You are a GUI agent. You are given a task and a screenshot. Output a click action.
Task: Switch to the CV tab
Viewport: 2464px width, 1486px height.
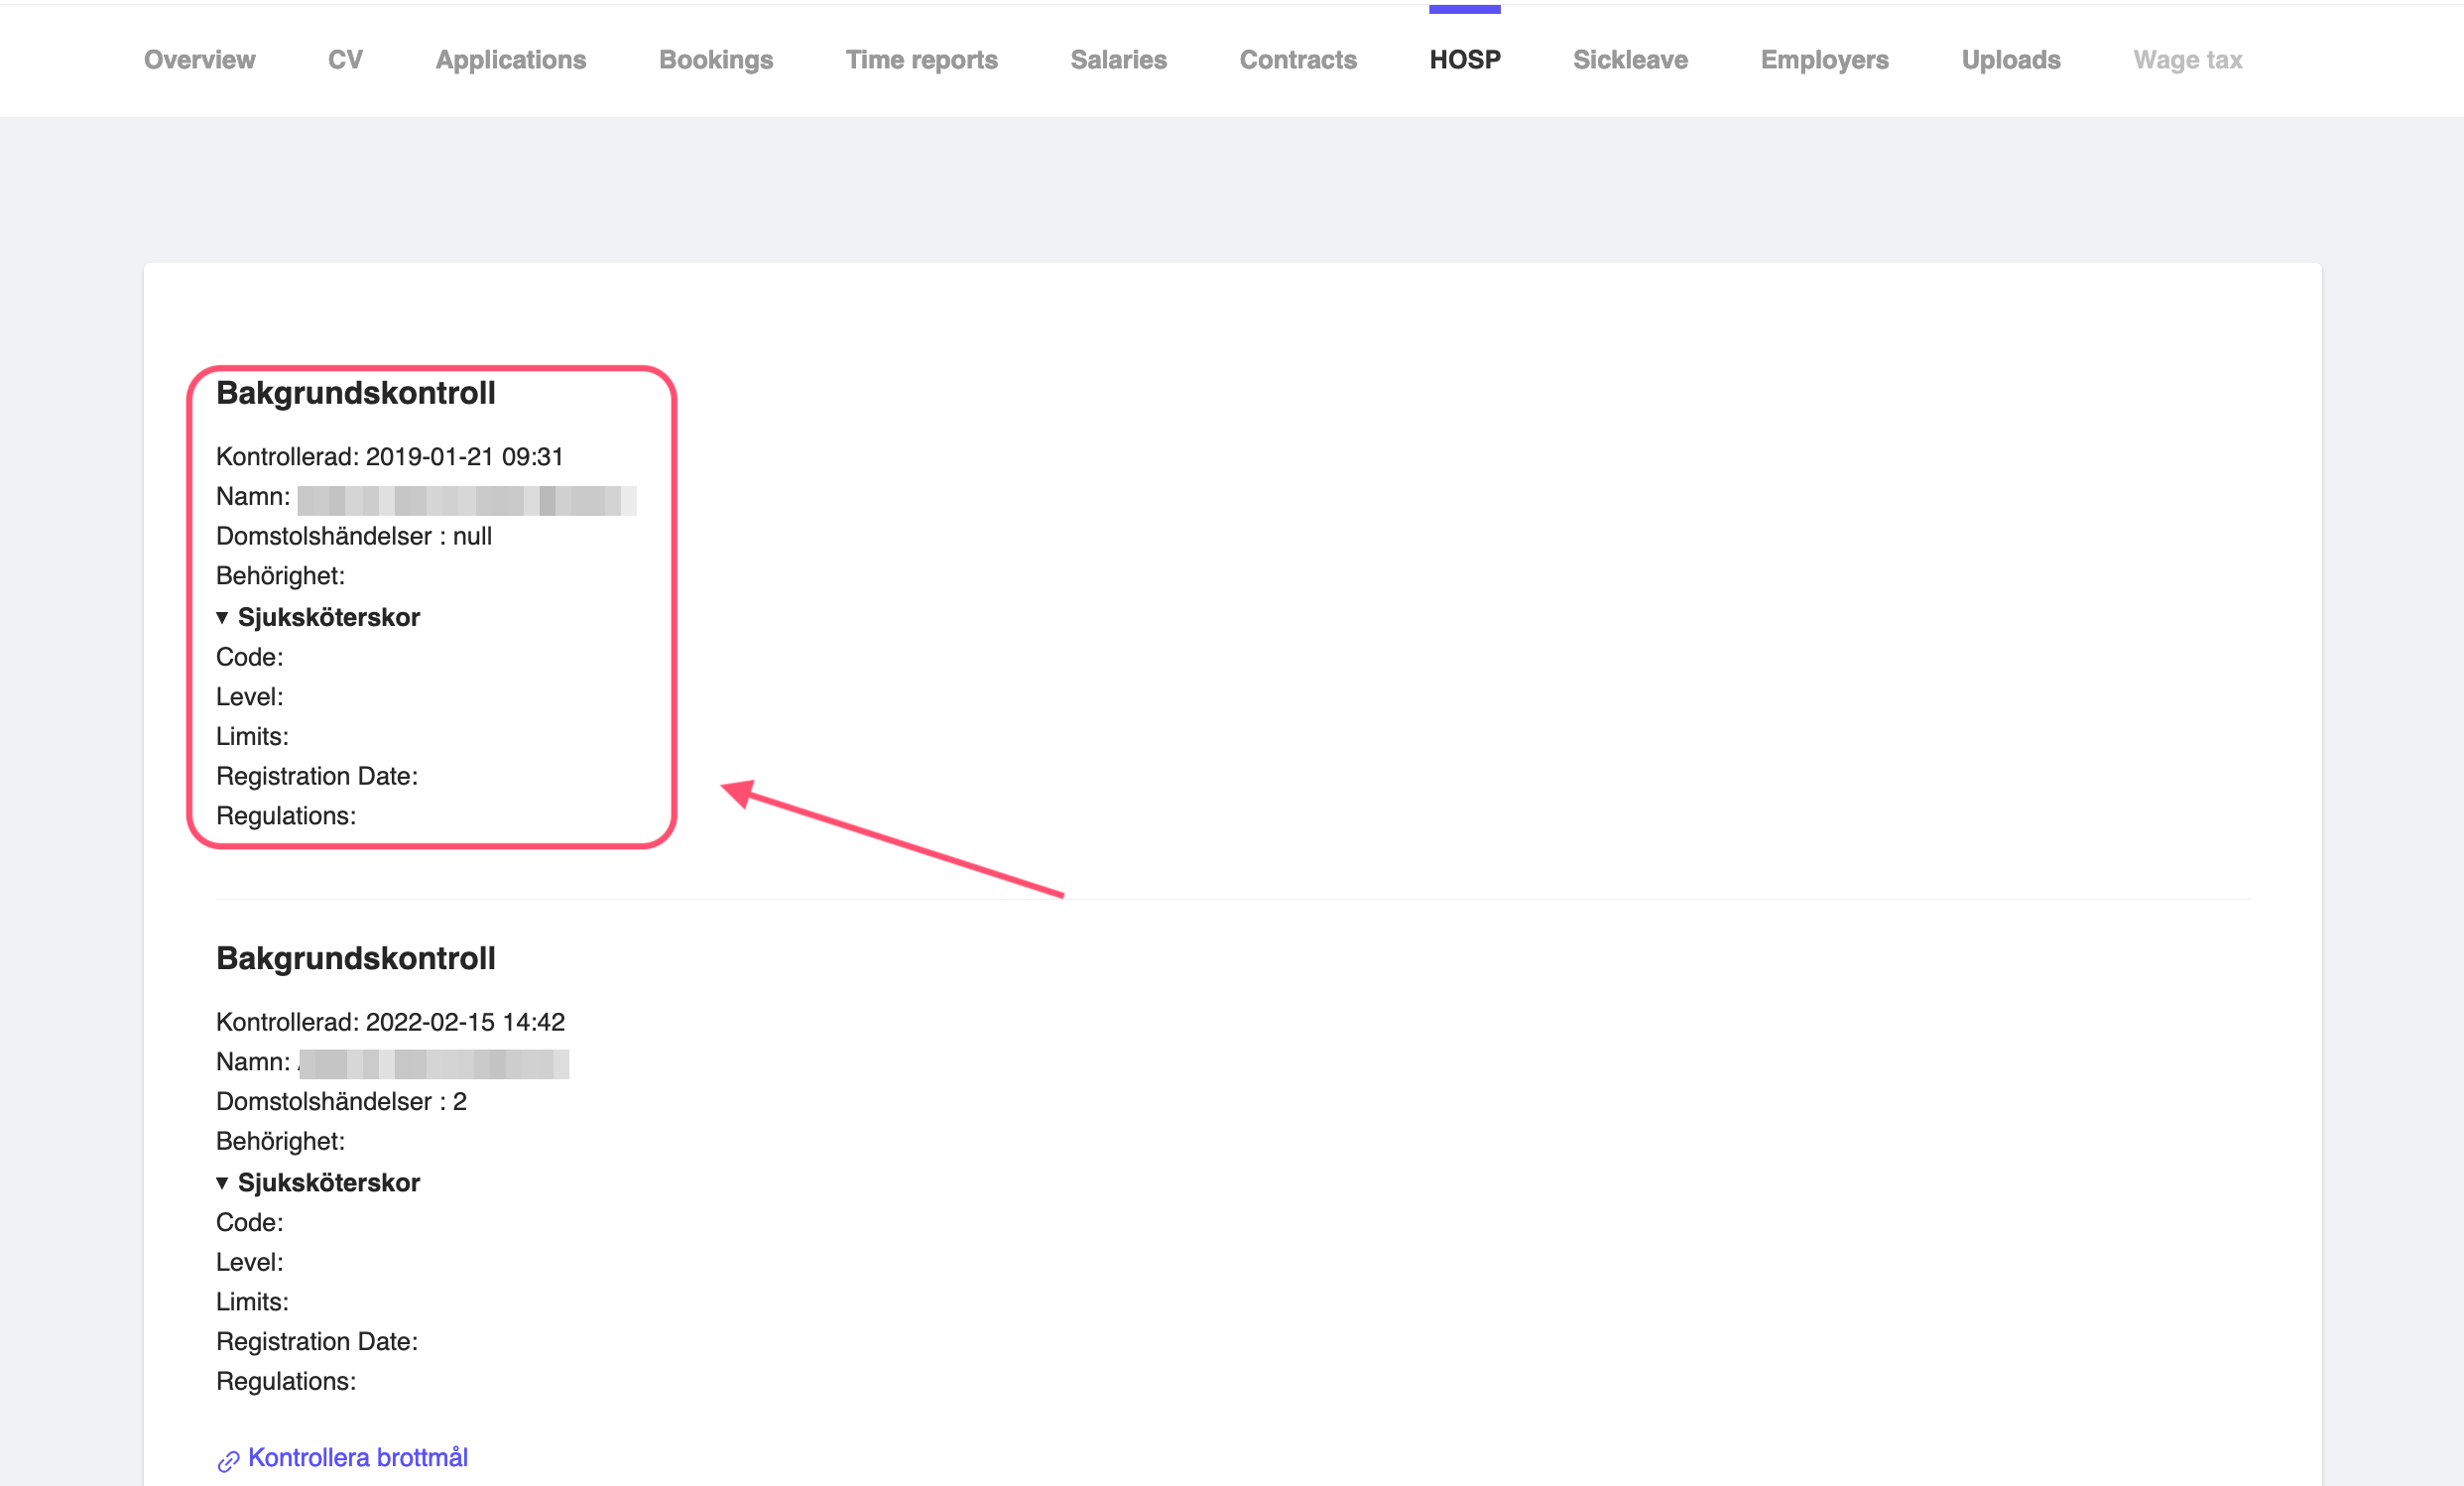(345, 60)
